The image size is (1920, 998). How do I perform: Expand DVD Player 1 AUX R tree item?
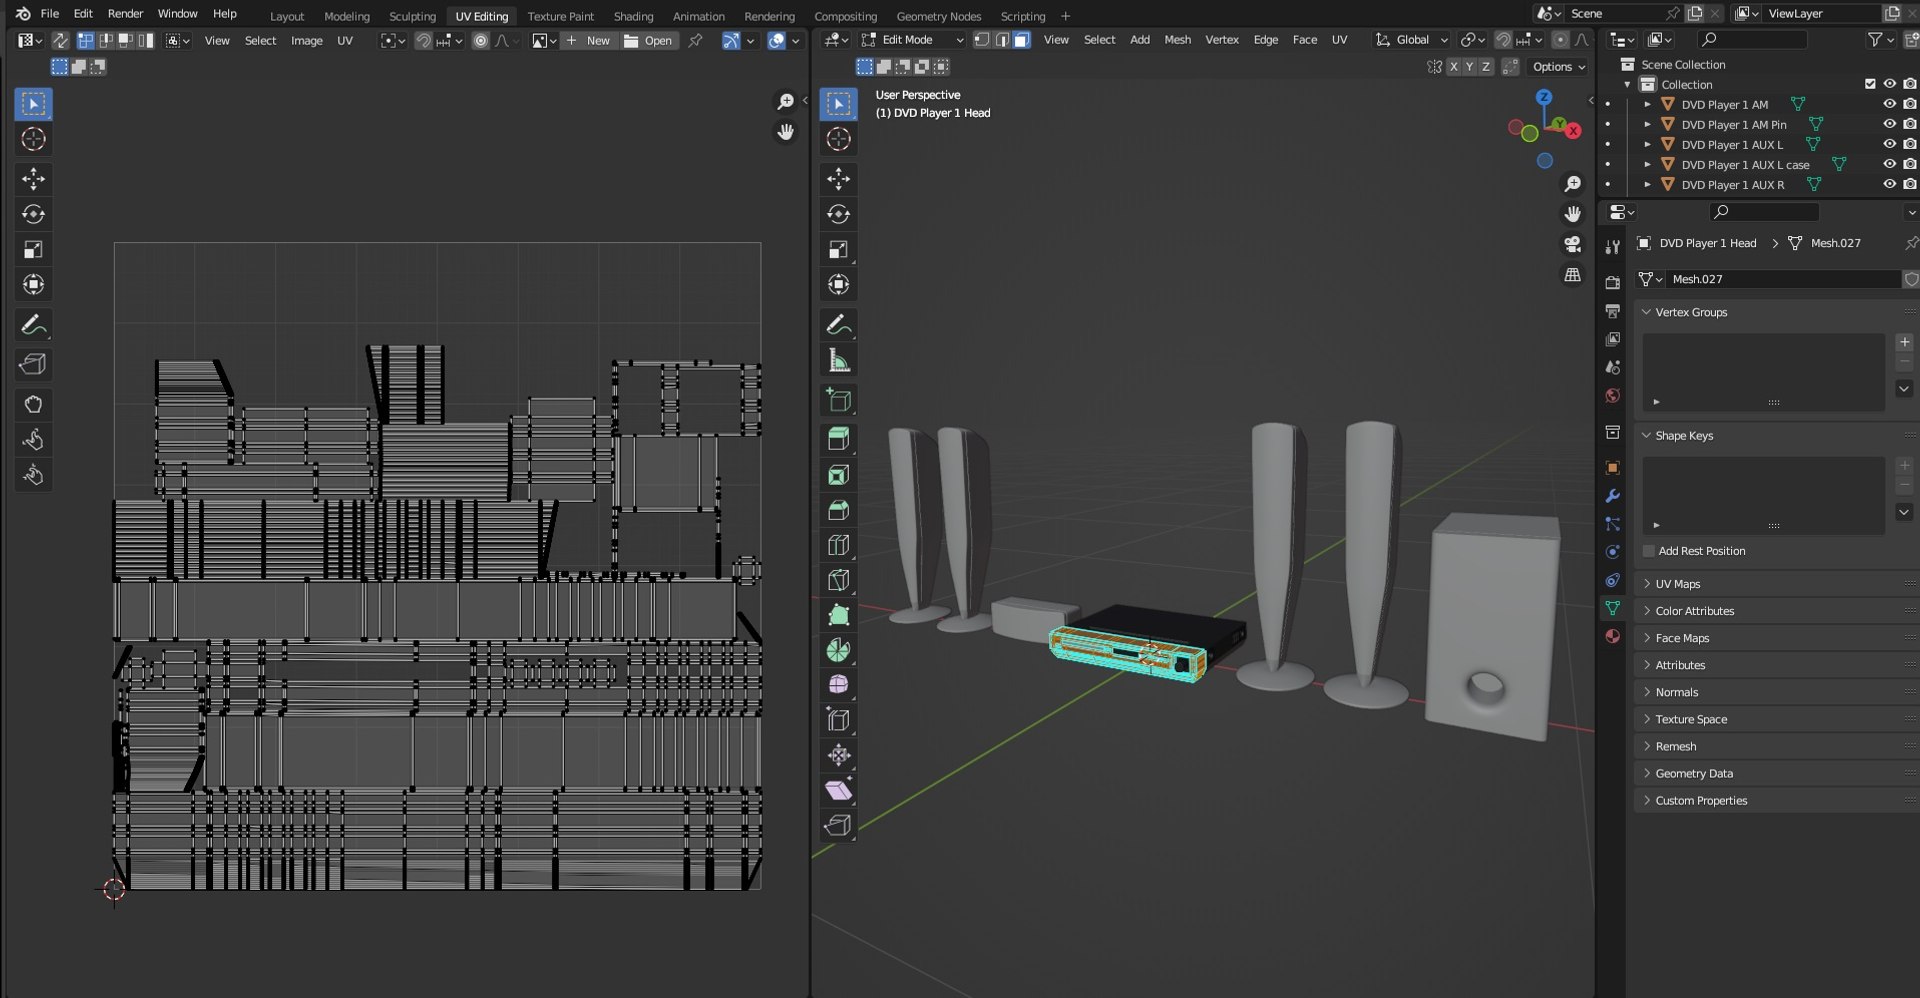(1647, 185)
